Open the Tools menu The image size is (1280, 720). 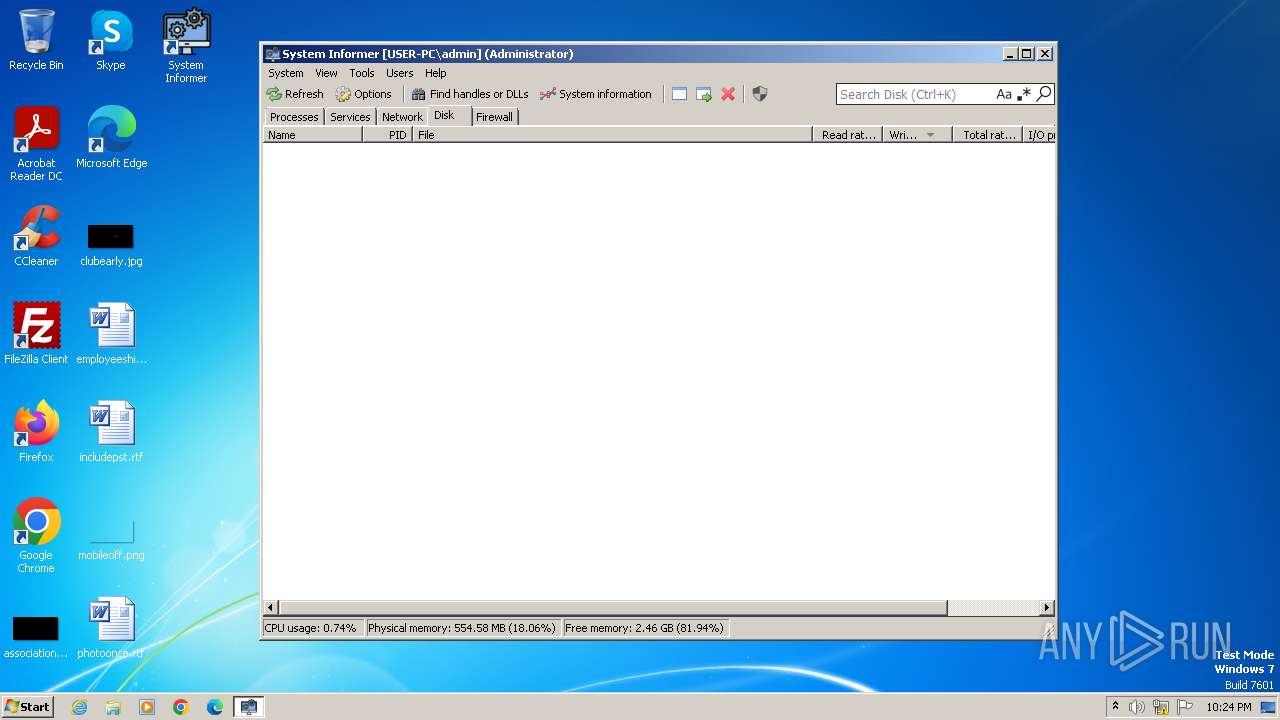[362, 73]
